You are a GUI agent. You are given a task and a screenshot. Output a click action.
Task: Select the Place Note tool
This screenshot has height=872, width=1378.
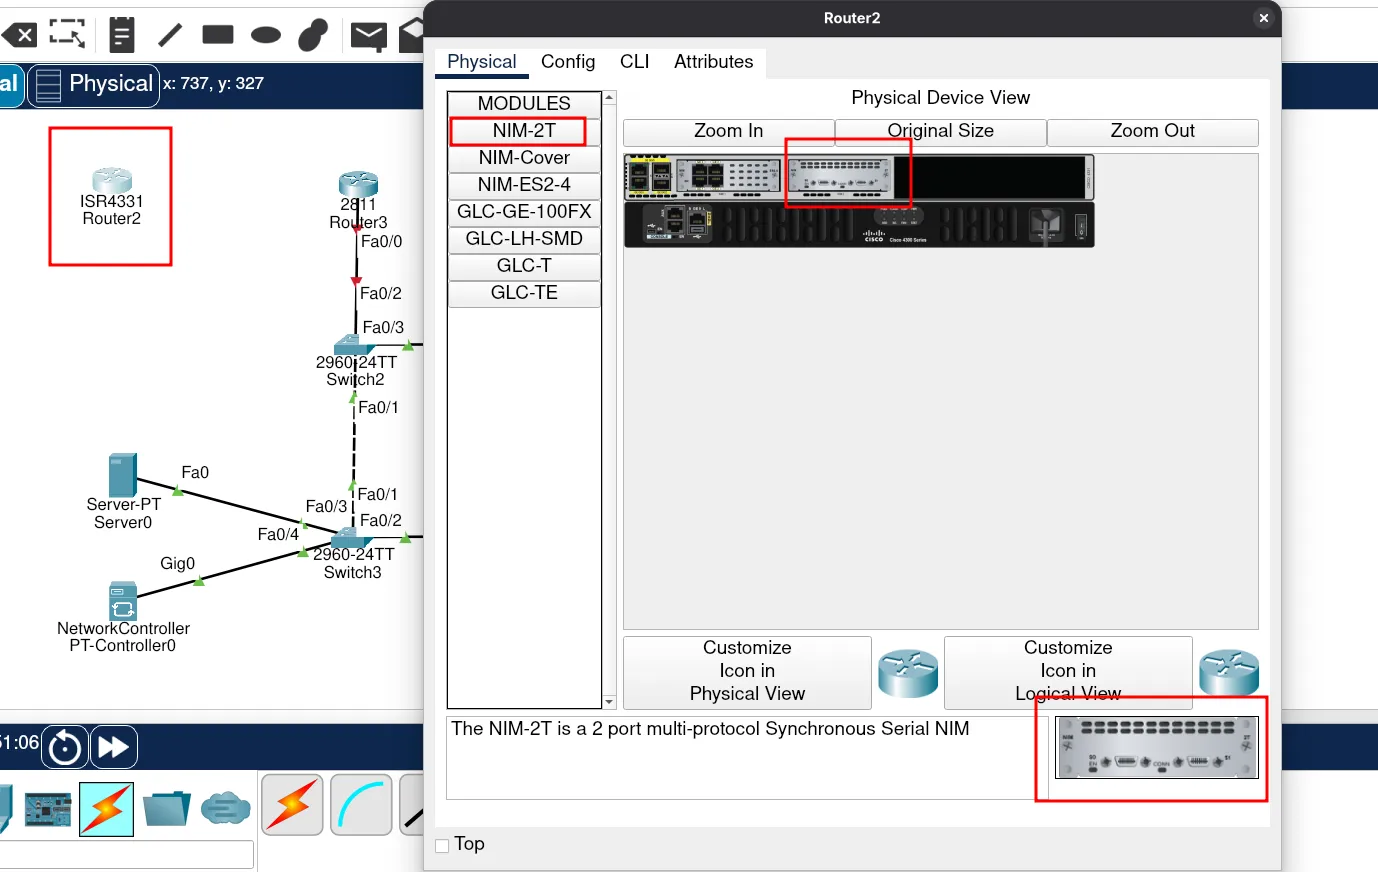tap(122, 35)
